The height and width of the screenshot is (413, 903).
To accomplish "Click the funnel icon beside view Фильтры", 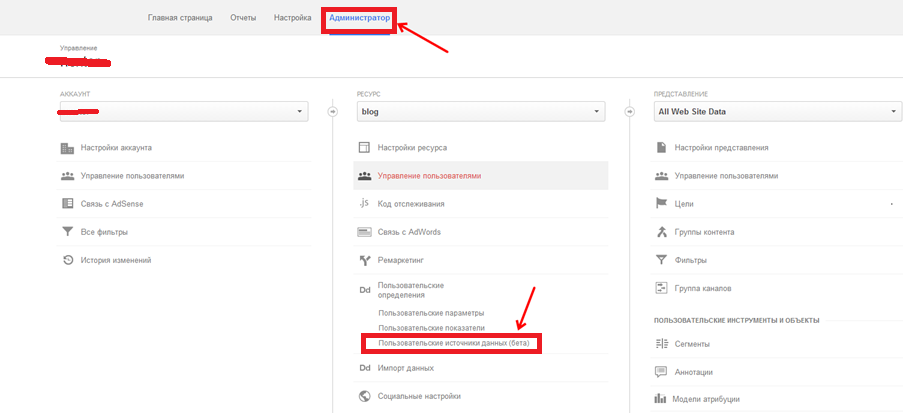I will 661,260.
